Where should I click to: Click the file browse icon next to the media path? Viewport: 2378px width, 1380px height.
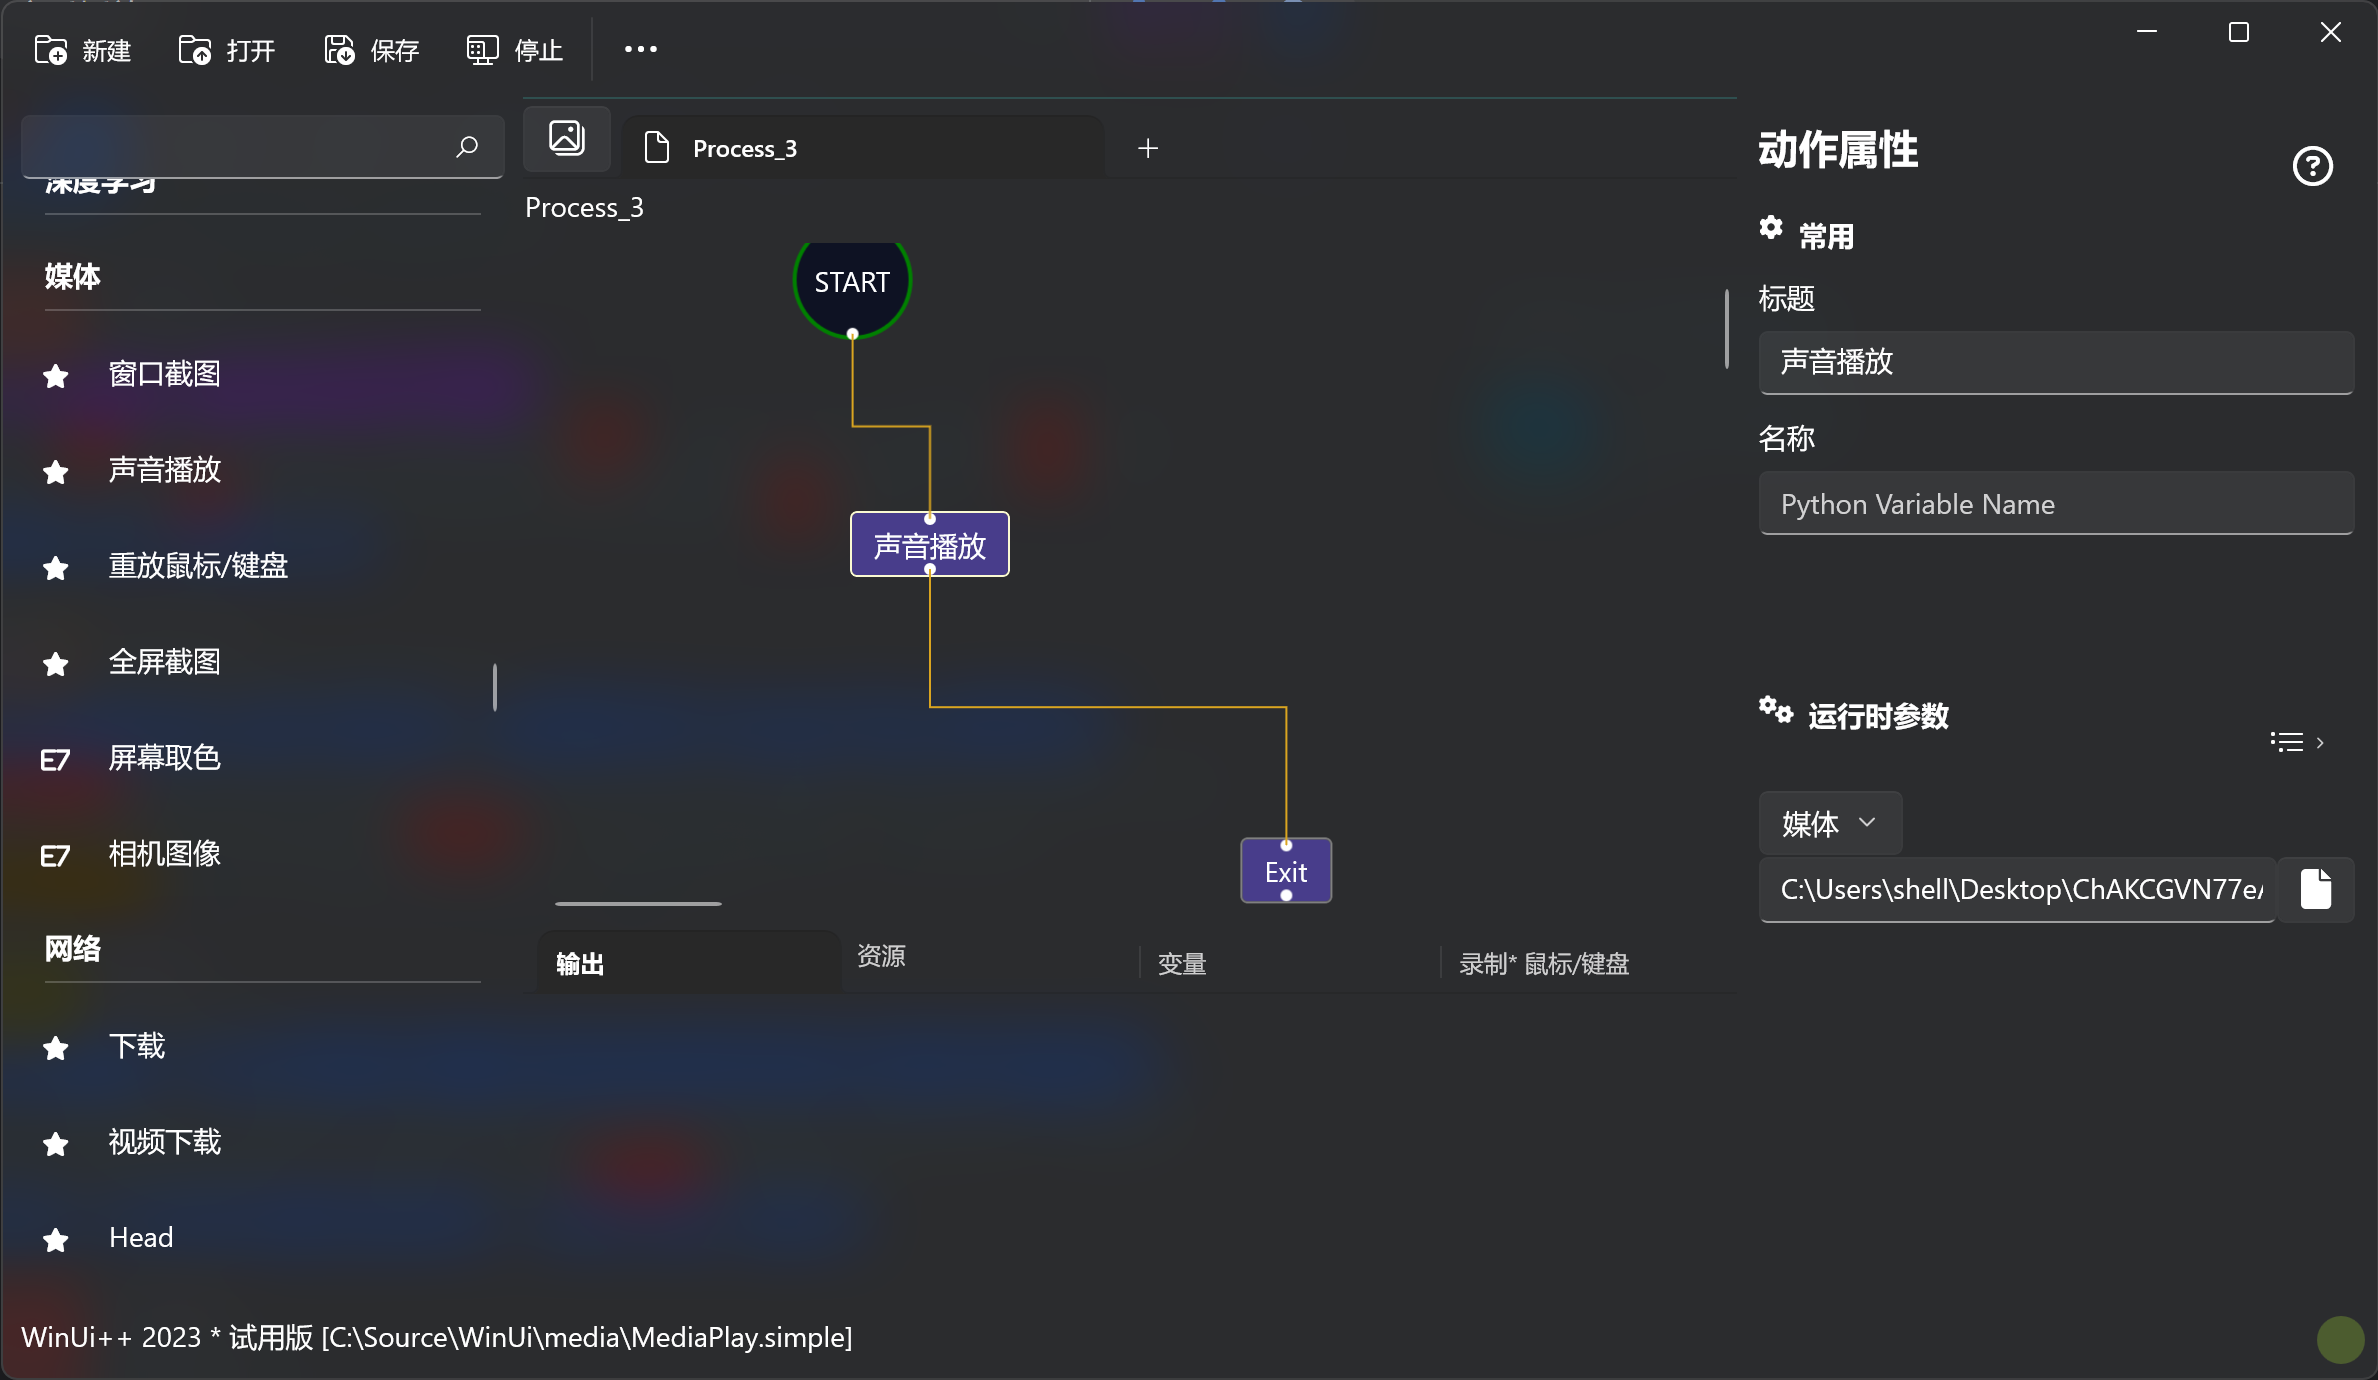point(2315,889)
